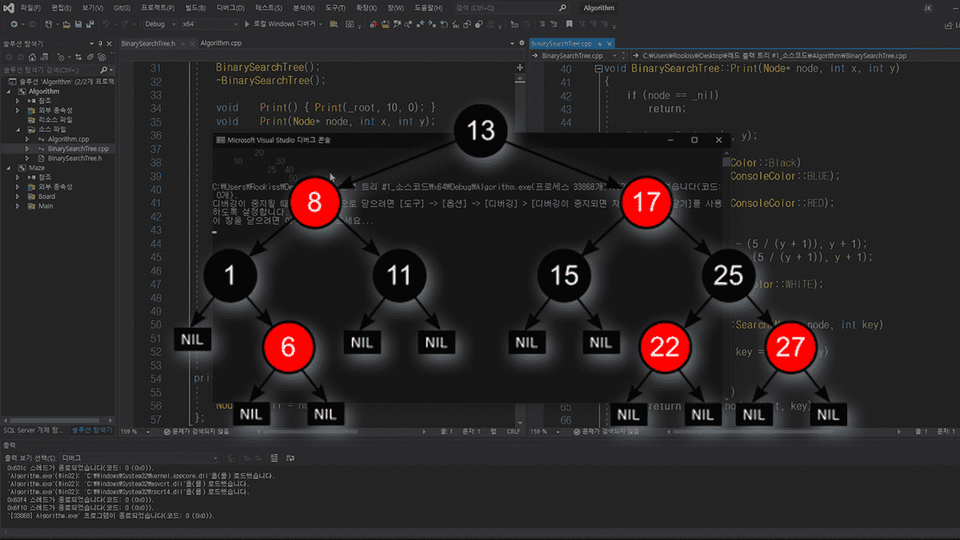Switch to 솔루션 탐색기 bottom tab

[92, 430]
